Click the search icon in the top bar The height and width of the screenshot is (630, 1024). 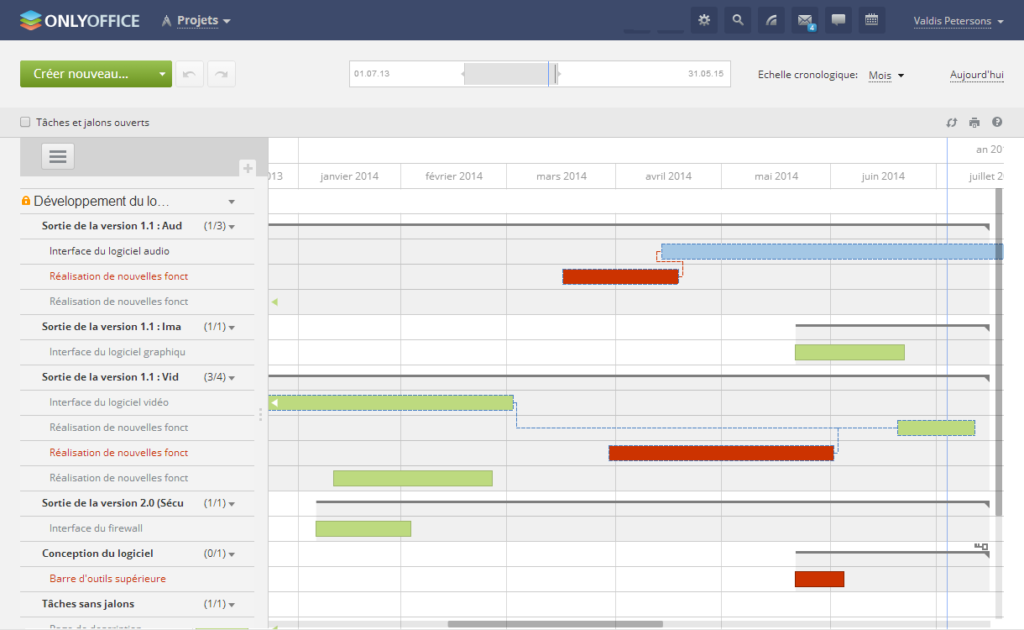[x=737, y=19]
